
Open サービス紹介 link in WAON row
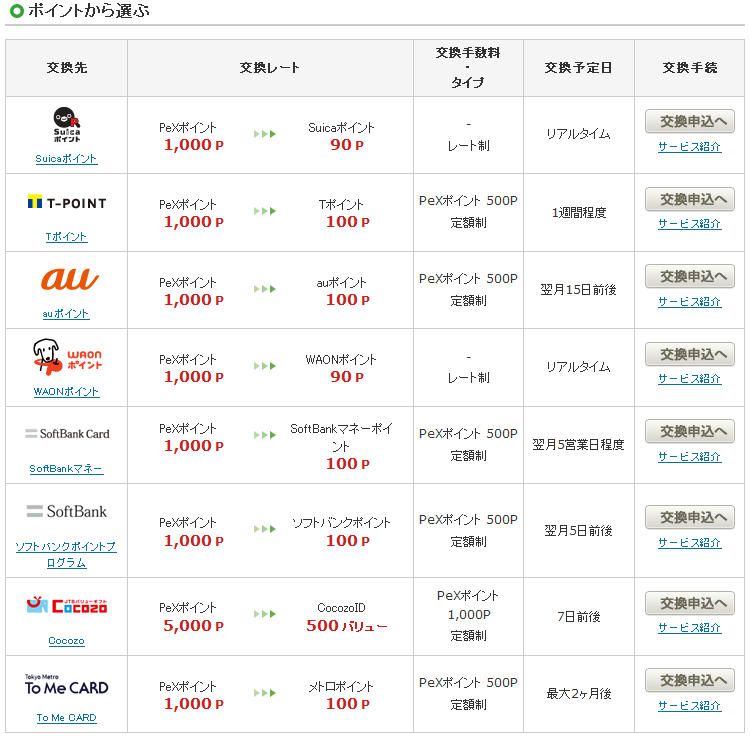pyautogui.click(x=689, y=379)
